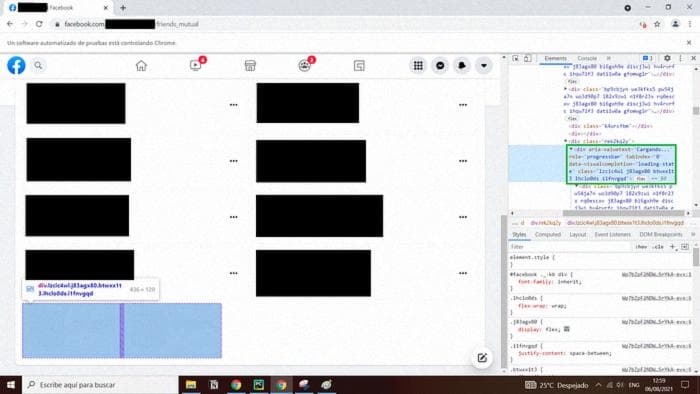Open the Groups icon with badge
The width and height of the screenshot is (700, 394).
pos(304,66)
